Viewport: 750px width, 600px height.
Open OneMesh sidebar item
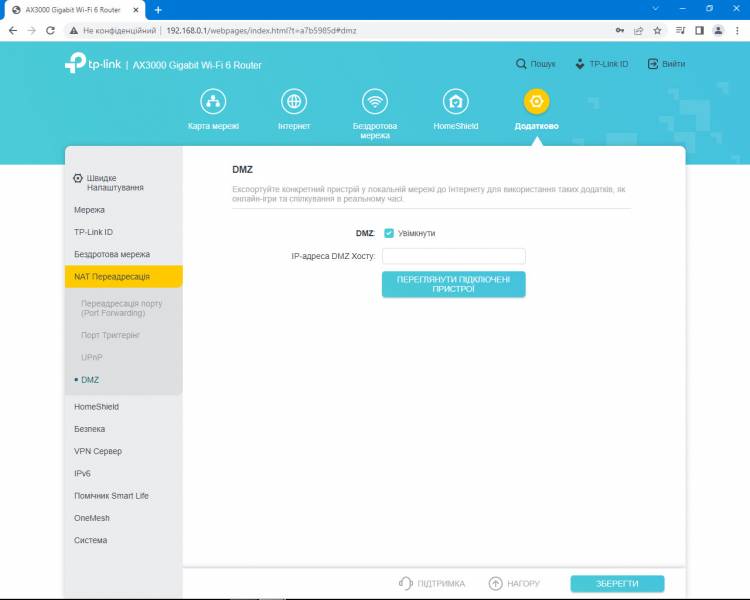(x=92, y=518)
